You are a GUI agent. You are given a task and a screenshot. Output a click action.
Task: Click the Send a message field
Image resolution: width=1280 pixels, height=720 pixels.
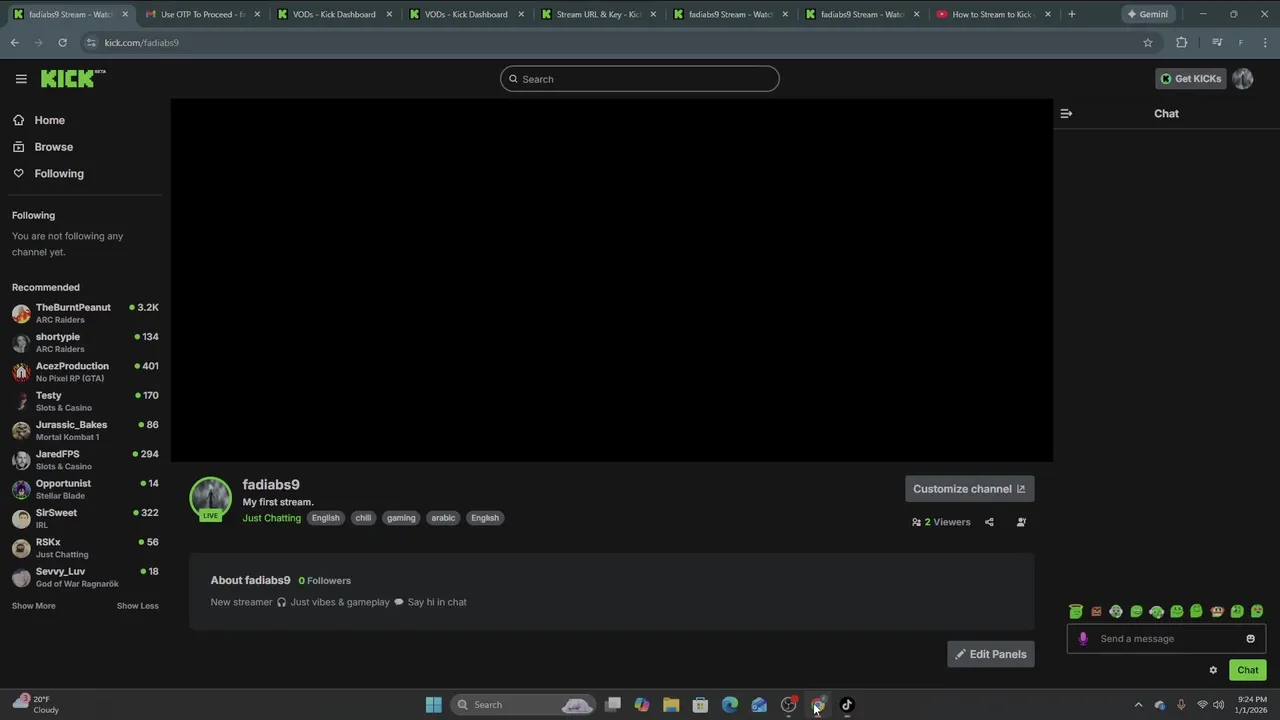[1165, 639]
